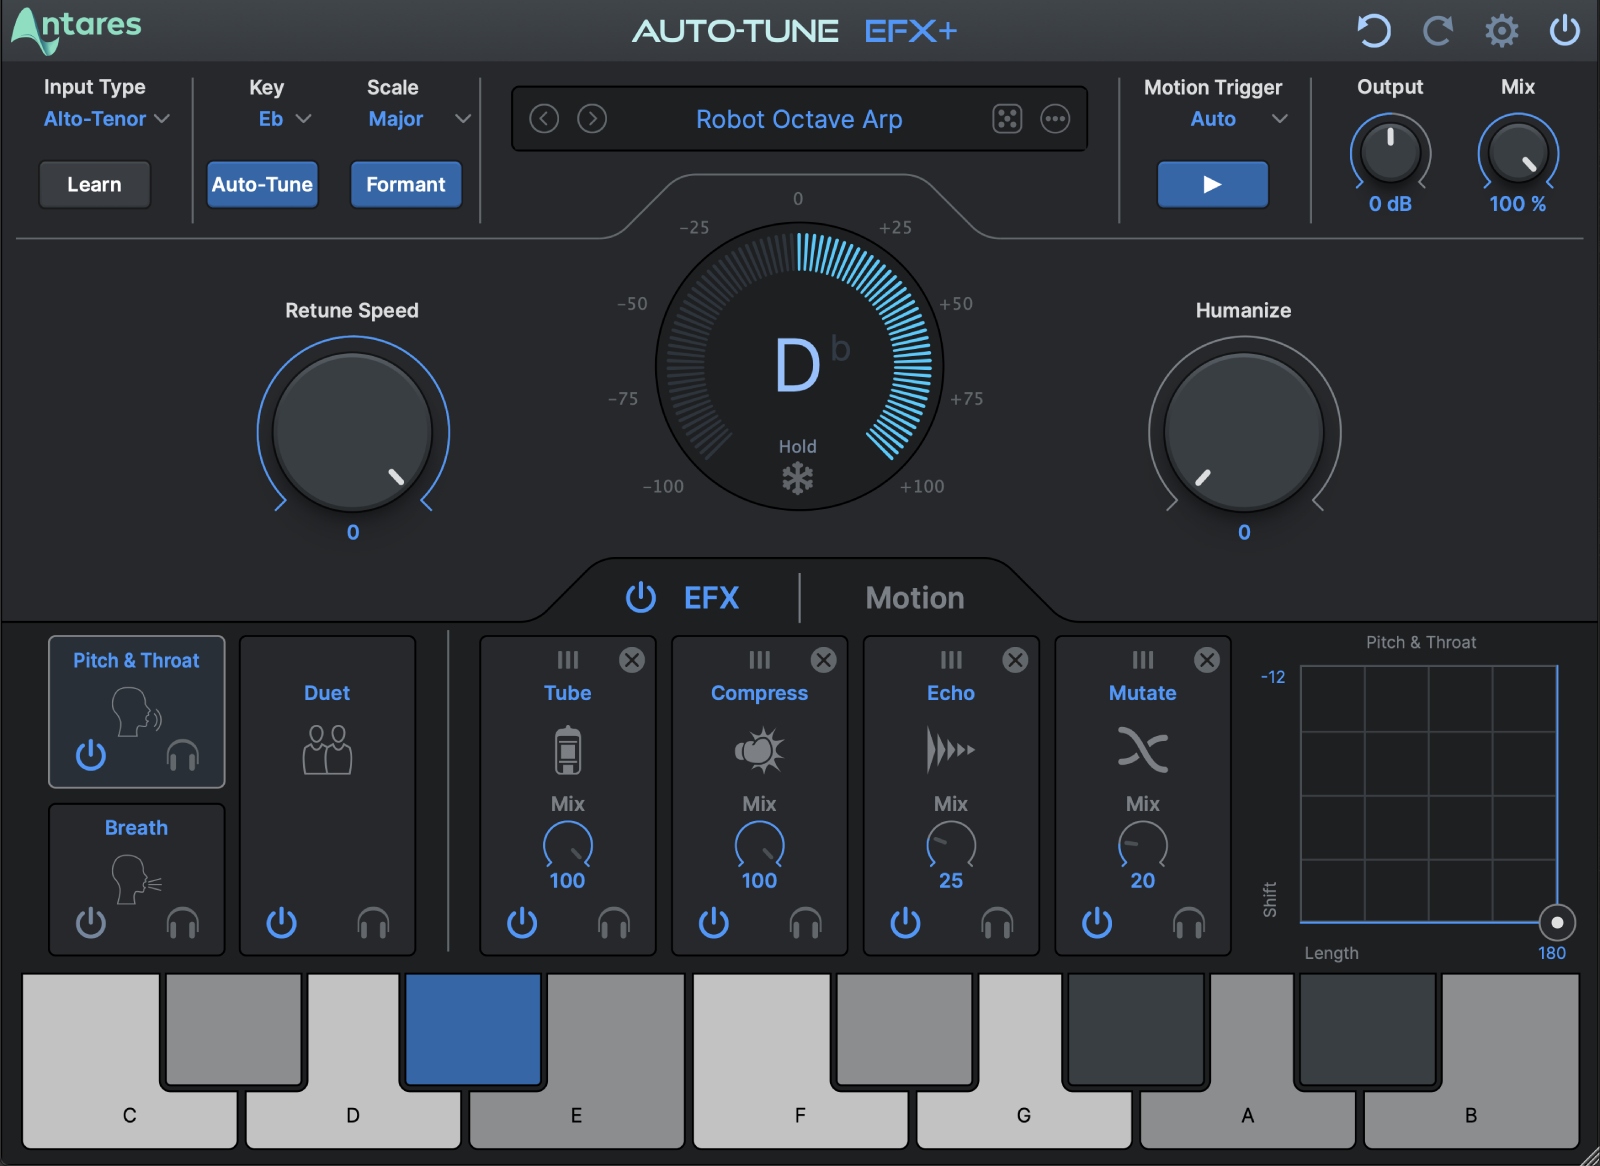Enable Formant correction
The image size is (1600, 1166).
tap(405, 184)
